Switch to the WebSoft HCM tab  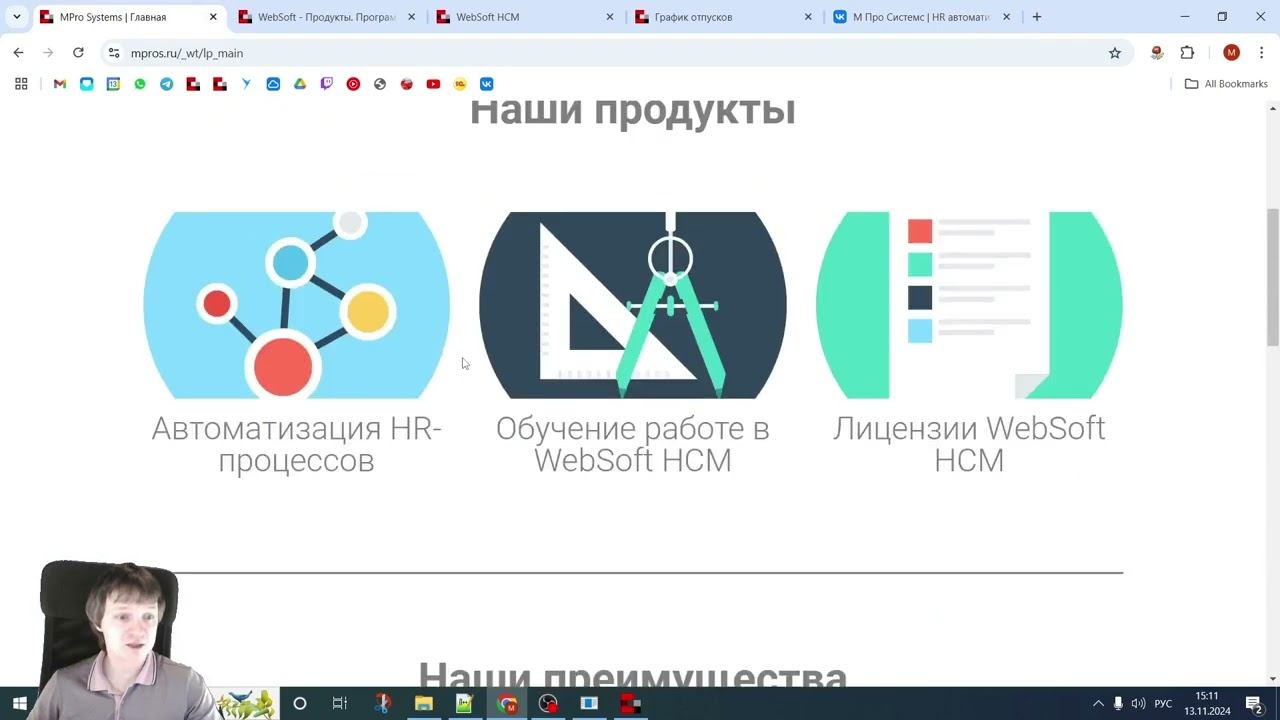tap(524, 17)
